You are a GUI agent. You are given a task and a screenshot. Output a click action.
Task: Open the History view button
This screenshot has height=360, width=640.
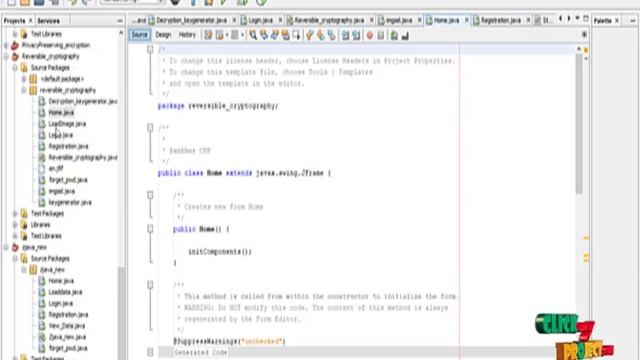187,35
